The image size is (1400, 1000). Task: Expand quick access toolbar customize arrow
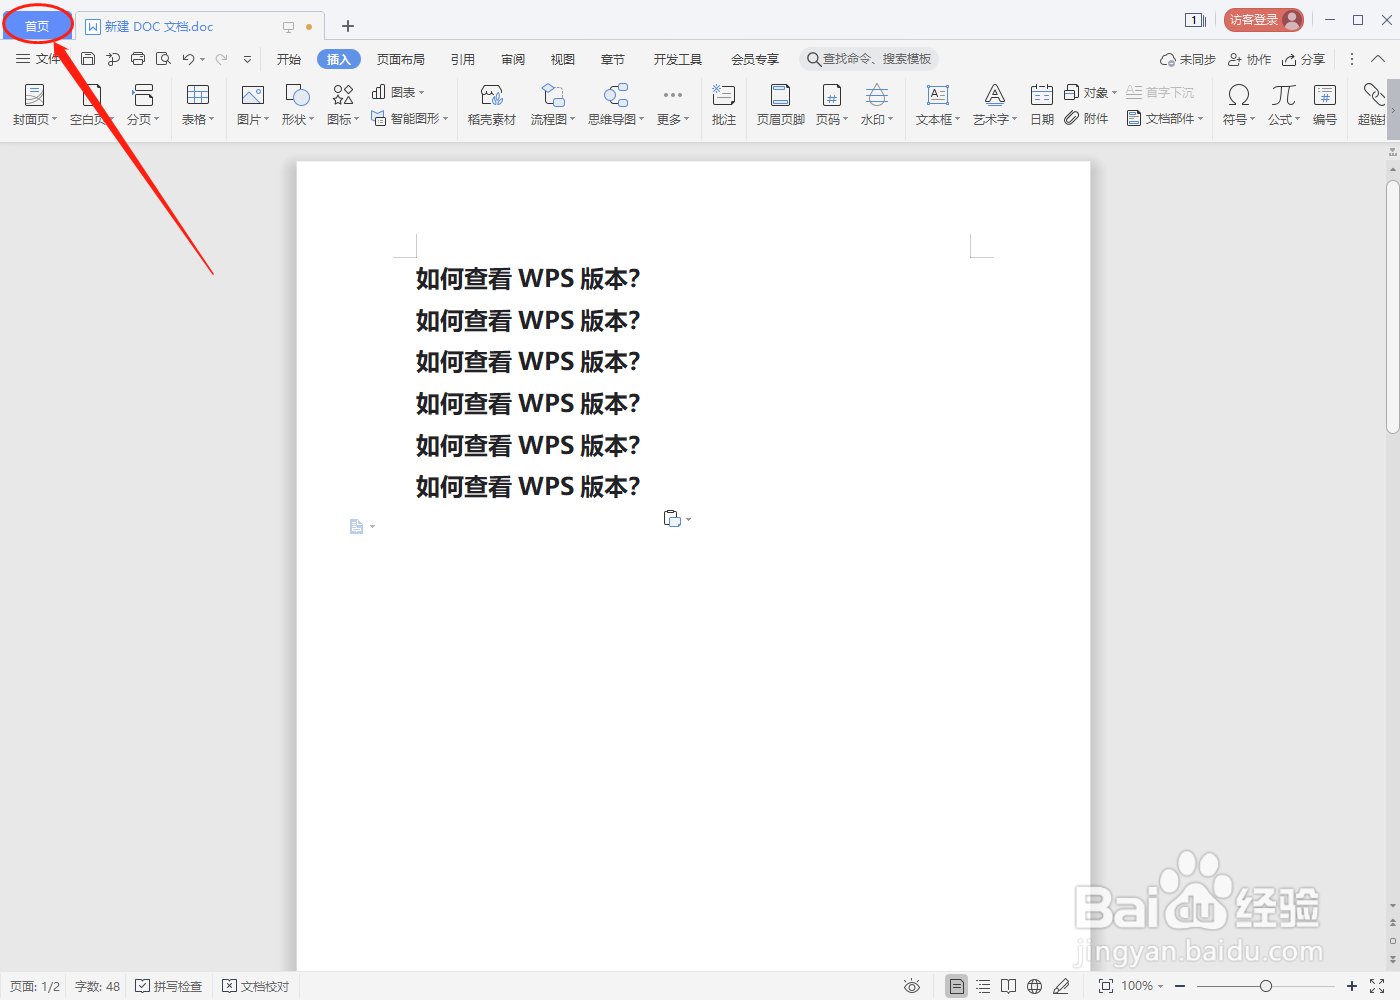[x=247, y=59]
